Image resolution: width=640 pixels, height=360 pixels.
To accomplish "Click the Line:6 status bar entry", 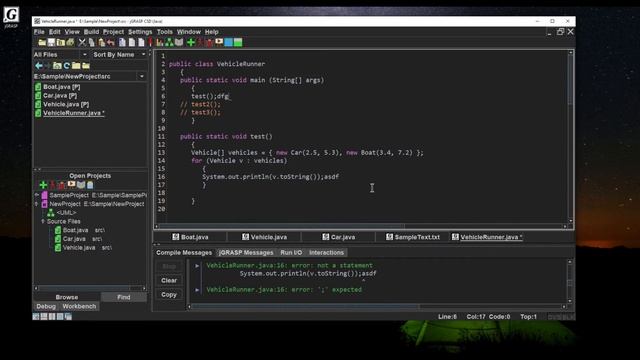I will (447, 317).
